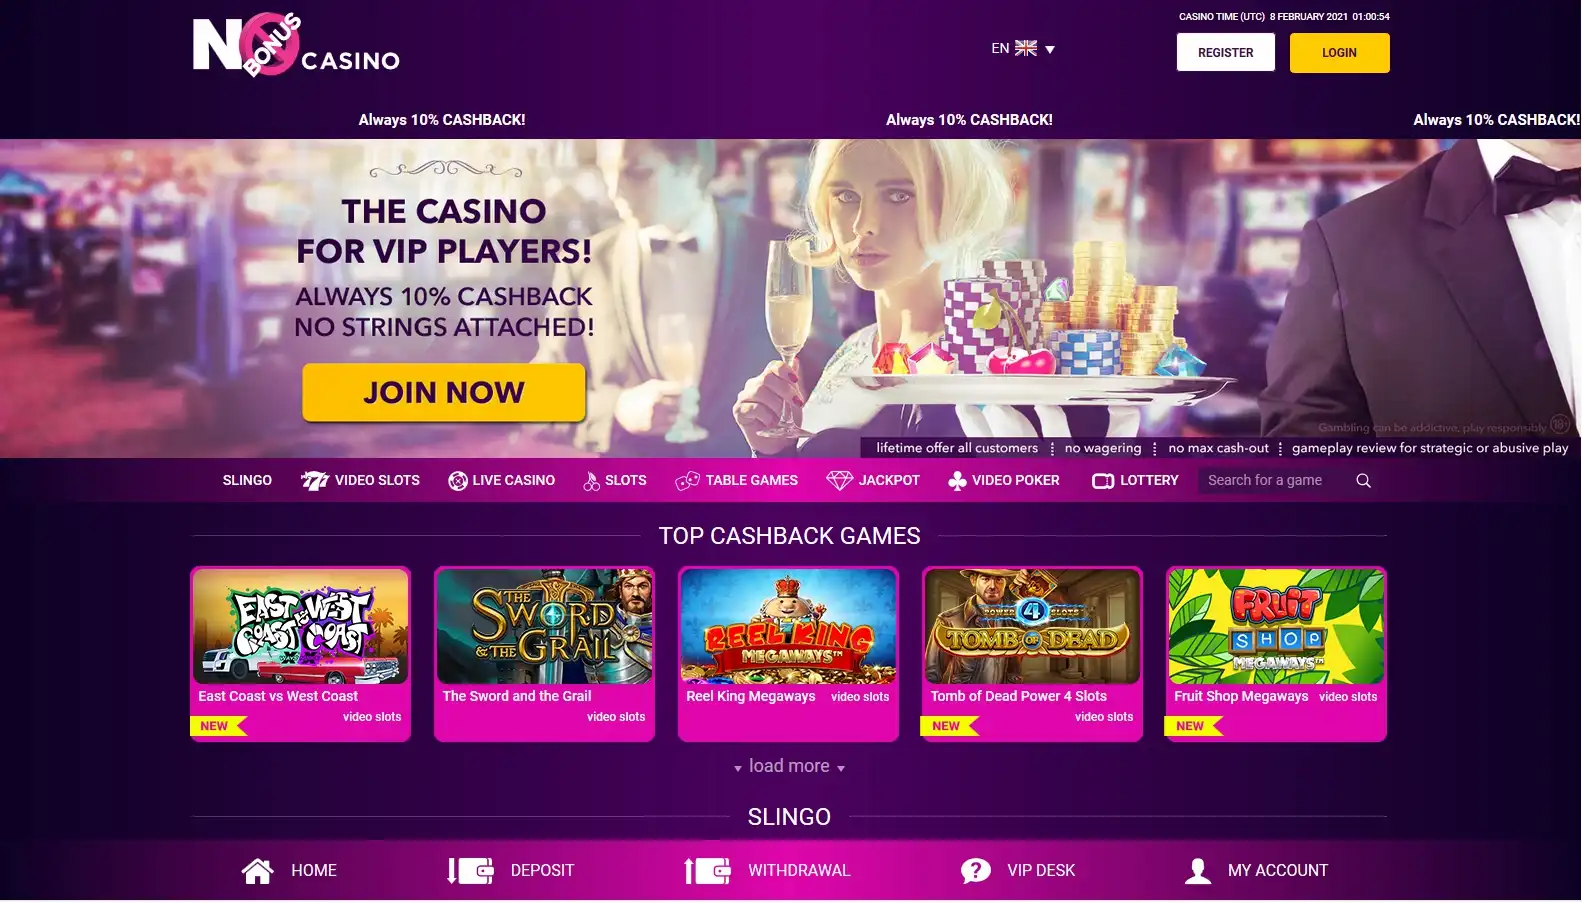Click the Live Casino chip icon

click(457, 481)
